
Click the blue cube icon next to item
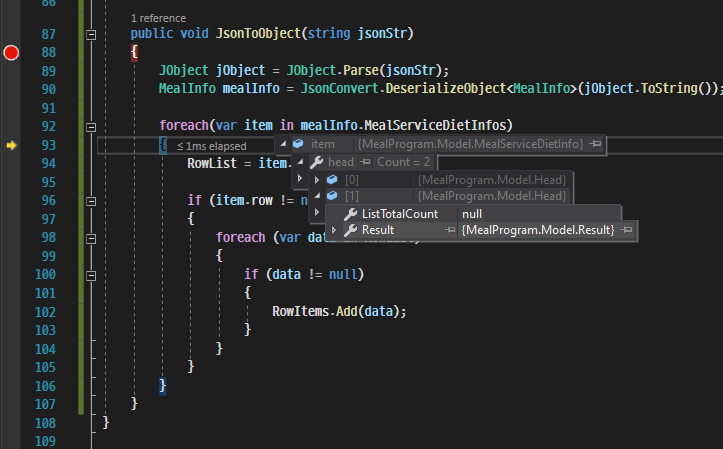pos(298,144)
